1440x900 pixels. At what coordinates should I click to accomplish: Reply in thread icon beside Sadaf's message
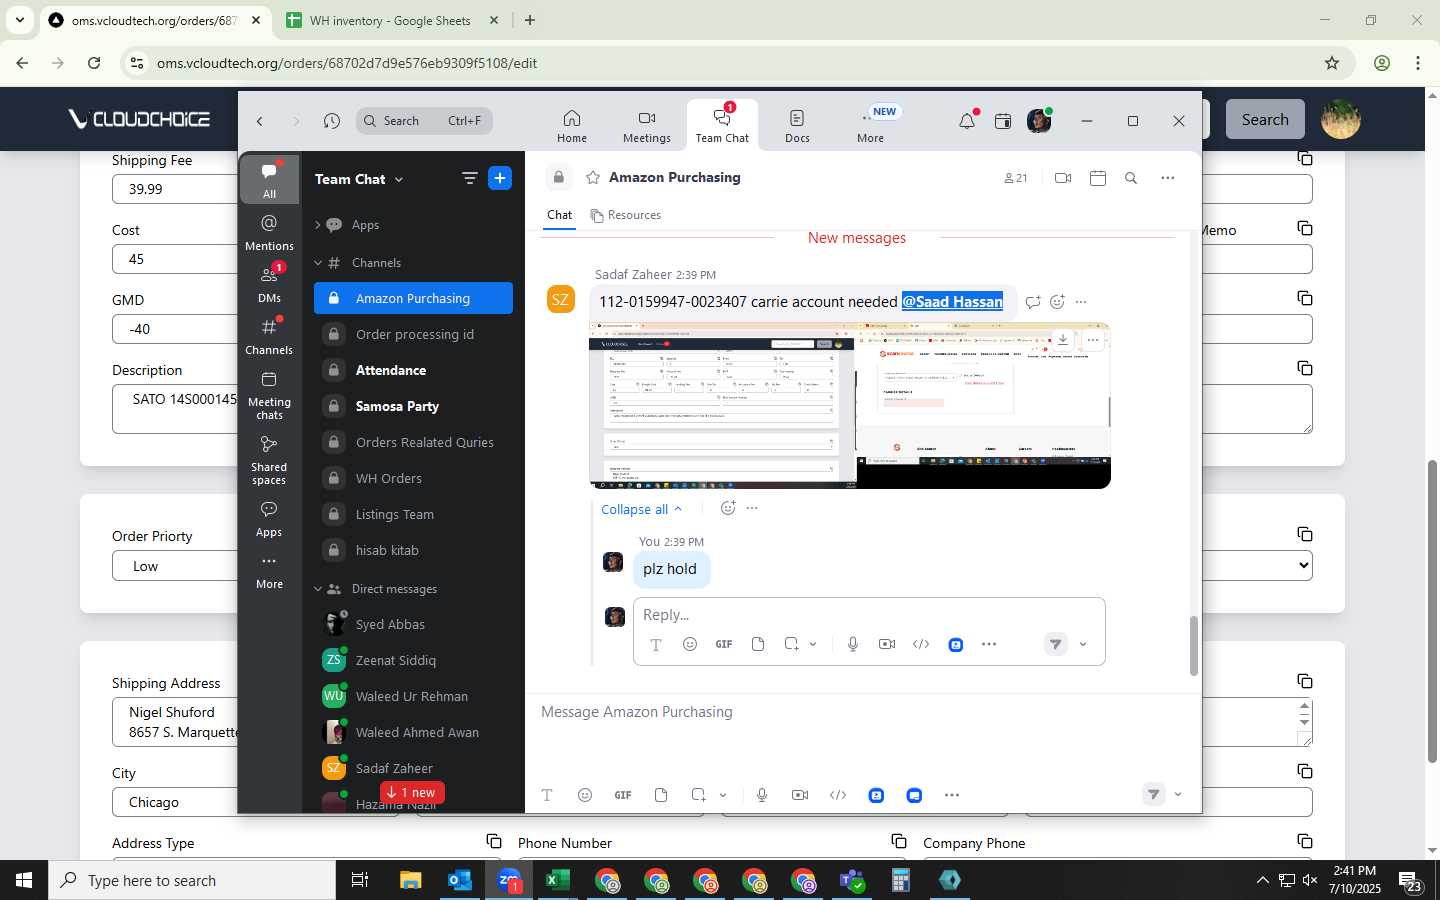click(1033, 301)
